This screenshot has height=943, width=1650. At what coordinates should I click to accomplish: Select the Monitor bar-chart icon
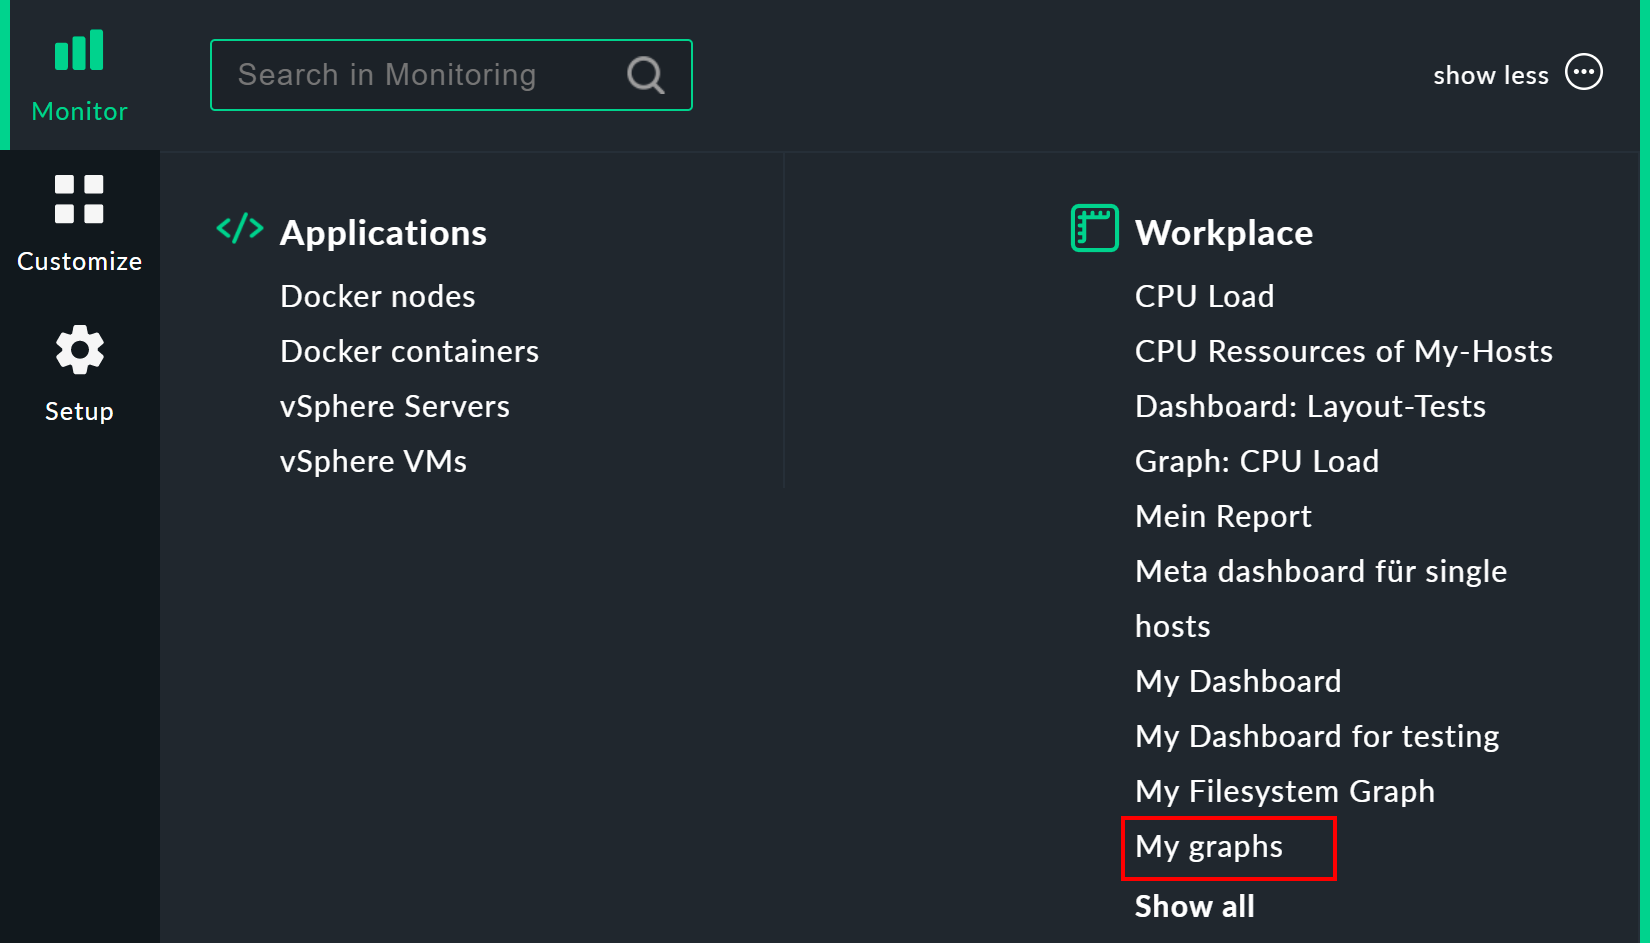79,49
